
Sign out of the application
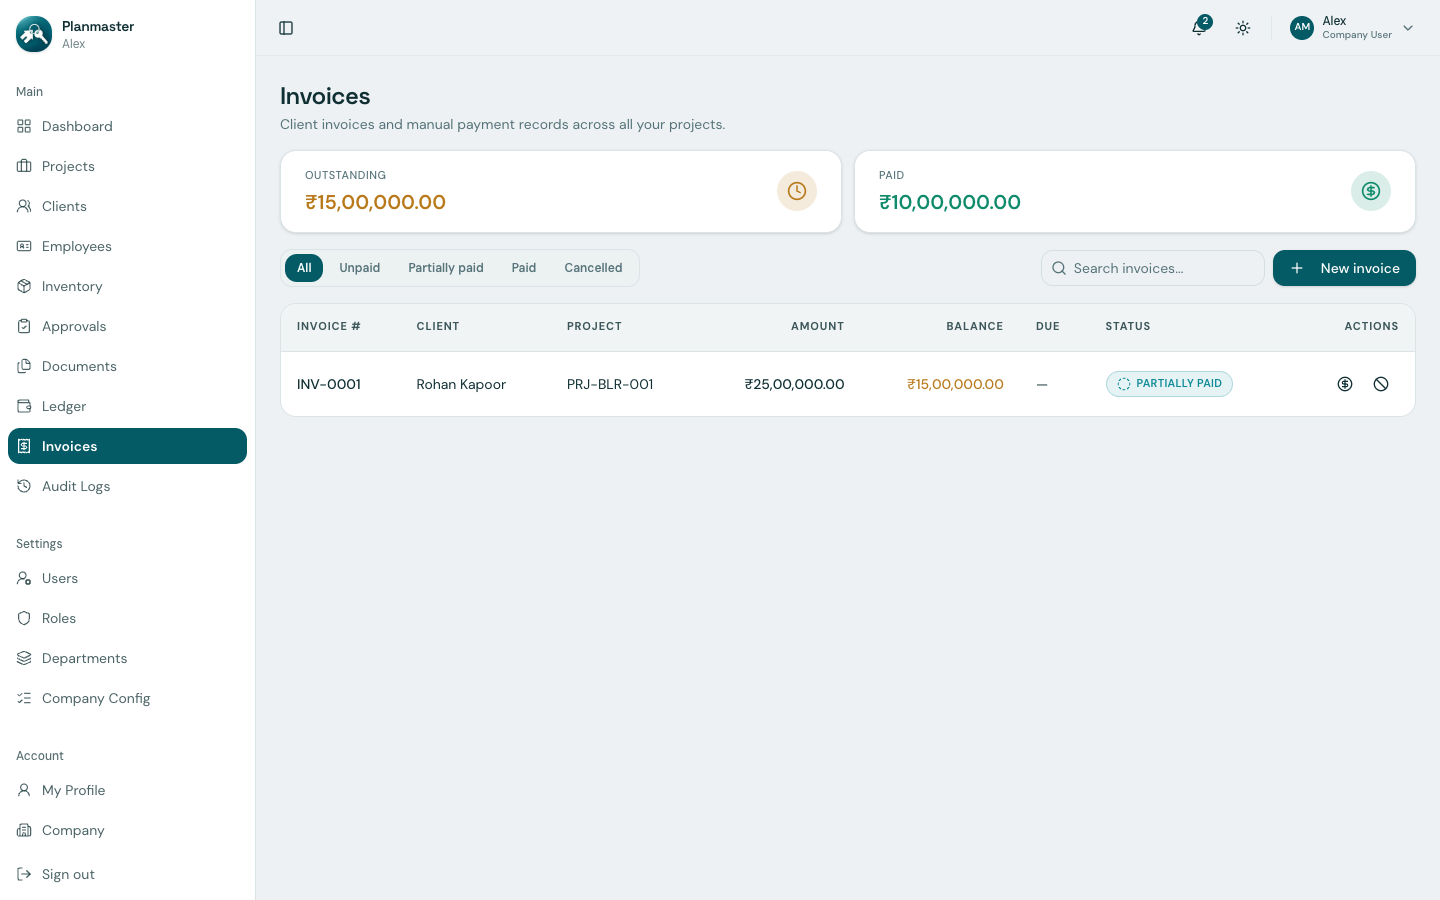point(127,874)
